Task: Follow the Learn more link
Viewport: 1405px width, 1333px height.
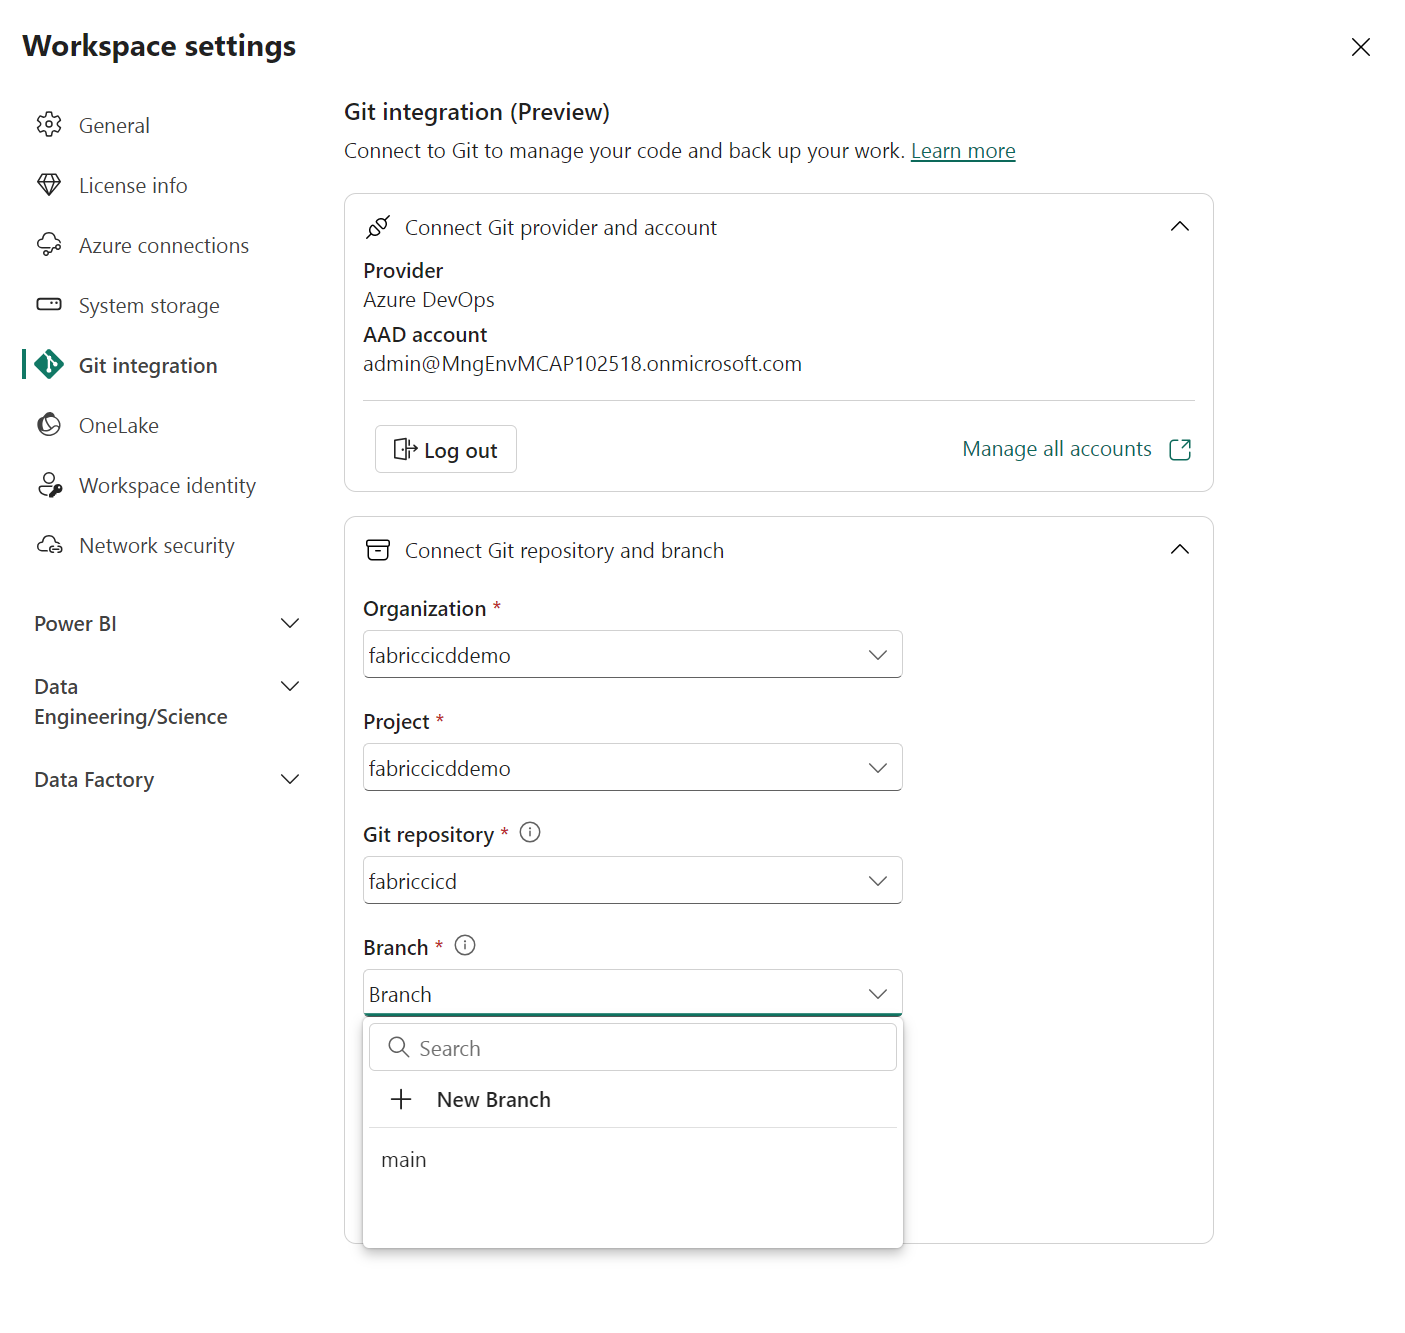Action: (963, 151)
